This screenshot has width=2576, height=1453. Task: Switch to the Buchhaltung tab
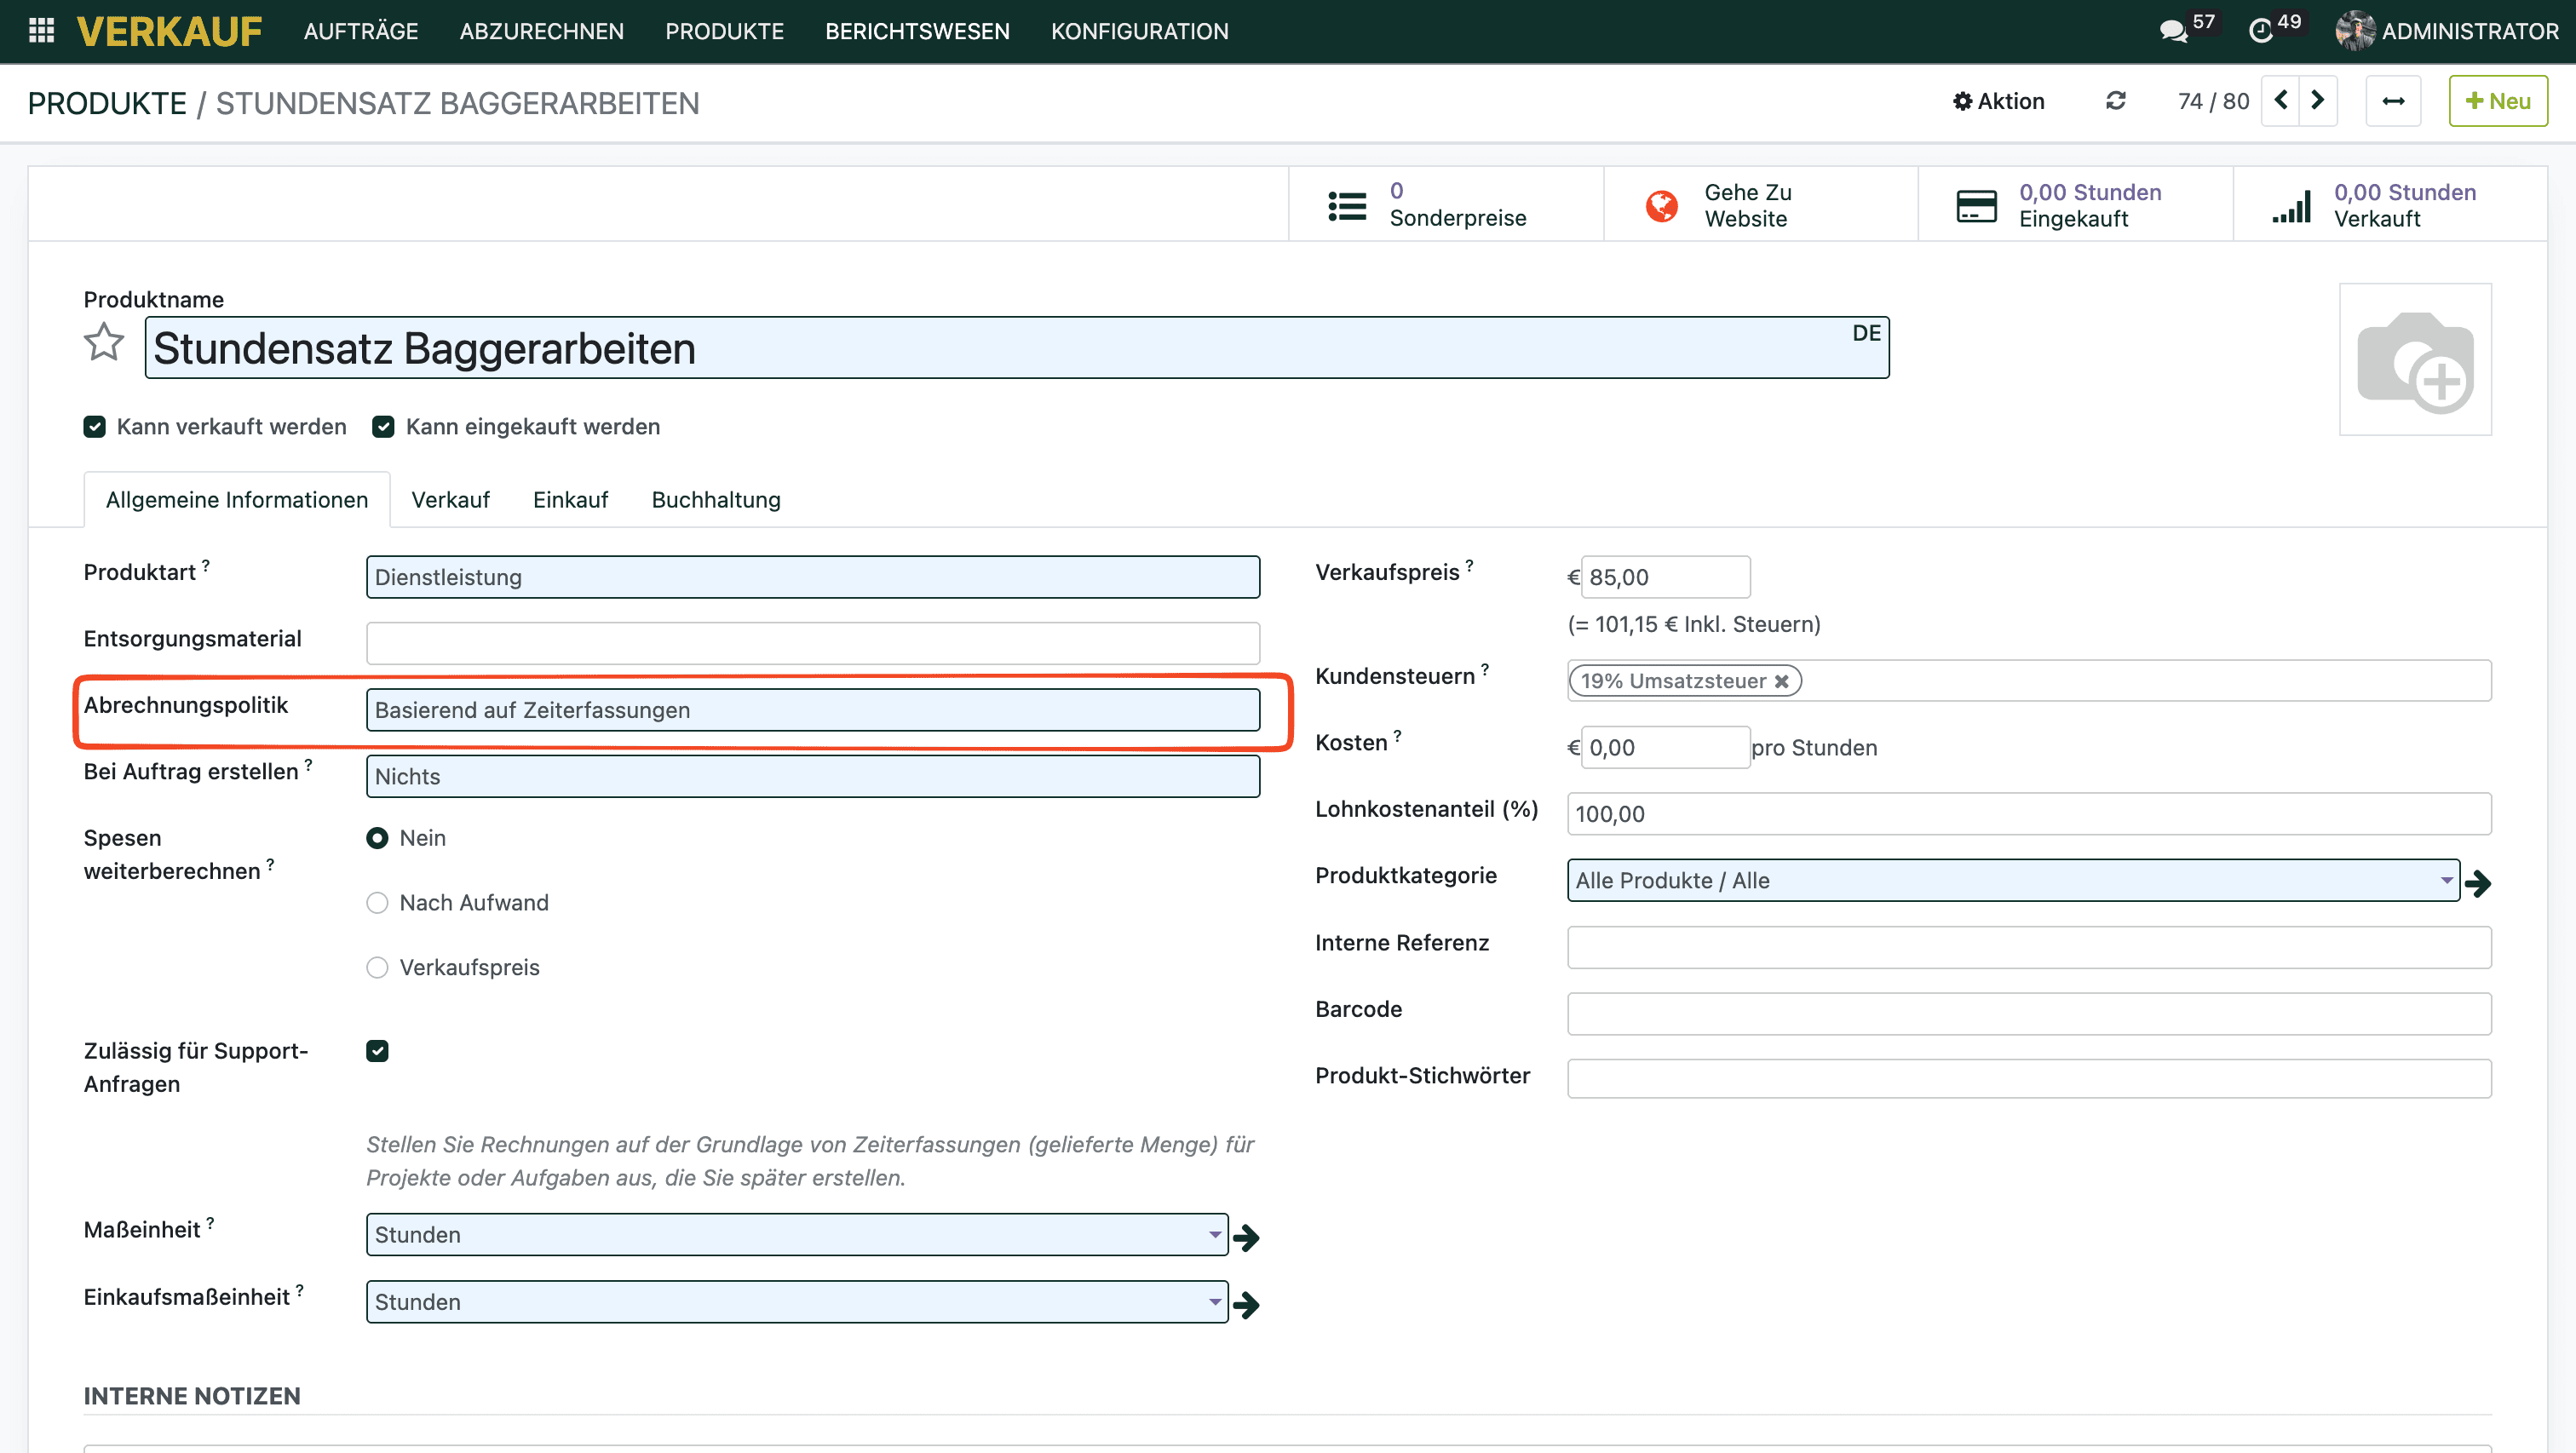pos(716,500)
